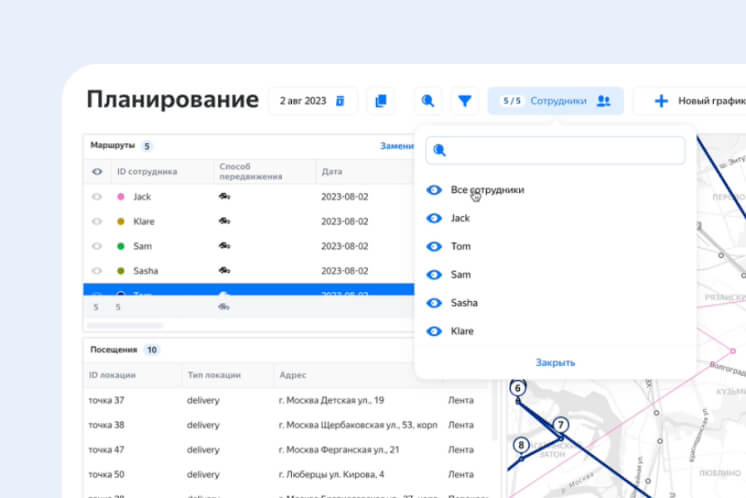Viewport: 746px width, 498px height.
Task: Click the Новый график button label
Action: coord(712,101)
